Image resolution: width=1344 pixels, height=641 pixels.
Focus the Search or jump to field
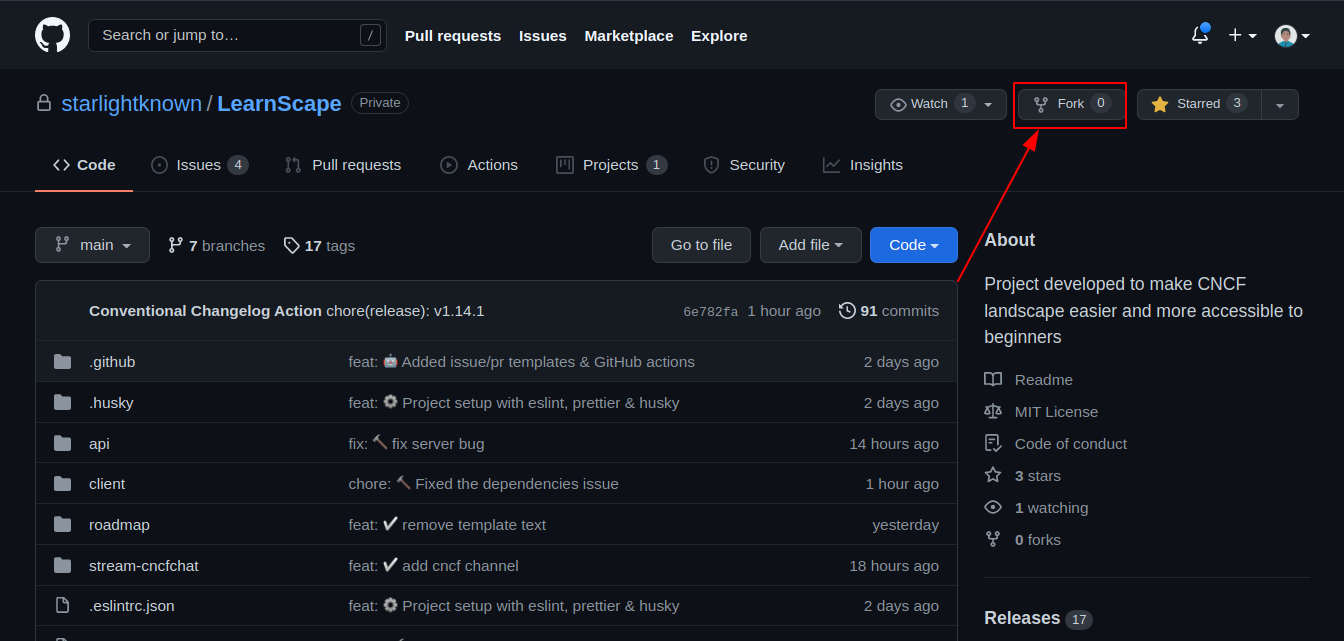[238, 35]
